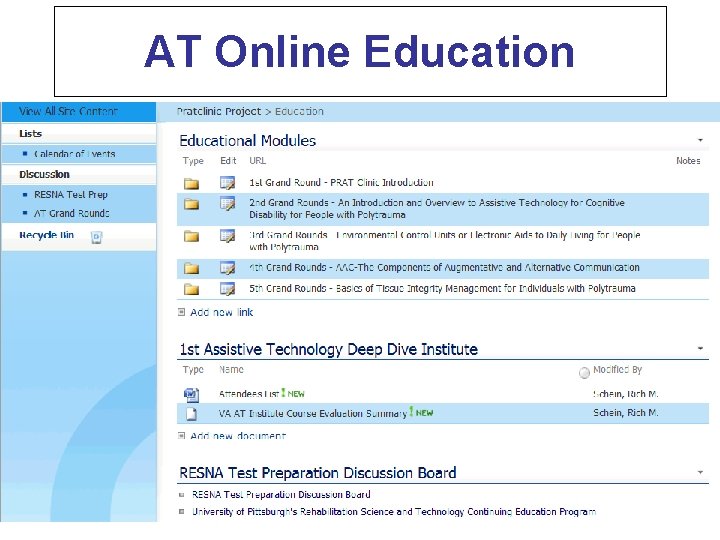720x540 pixels.
Task: Edit the 3rd Grand Rounds link entry
Action: point(227,236)
